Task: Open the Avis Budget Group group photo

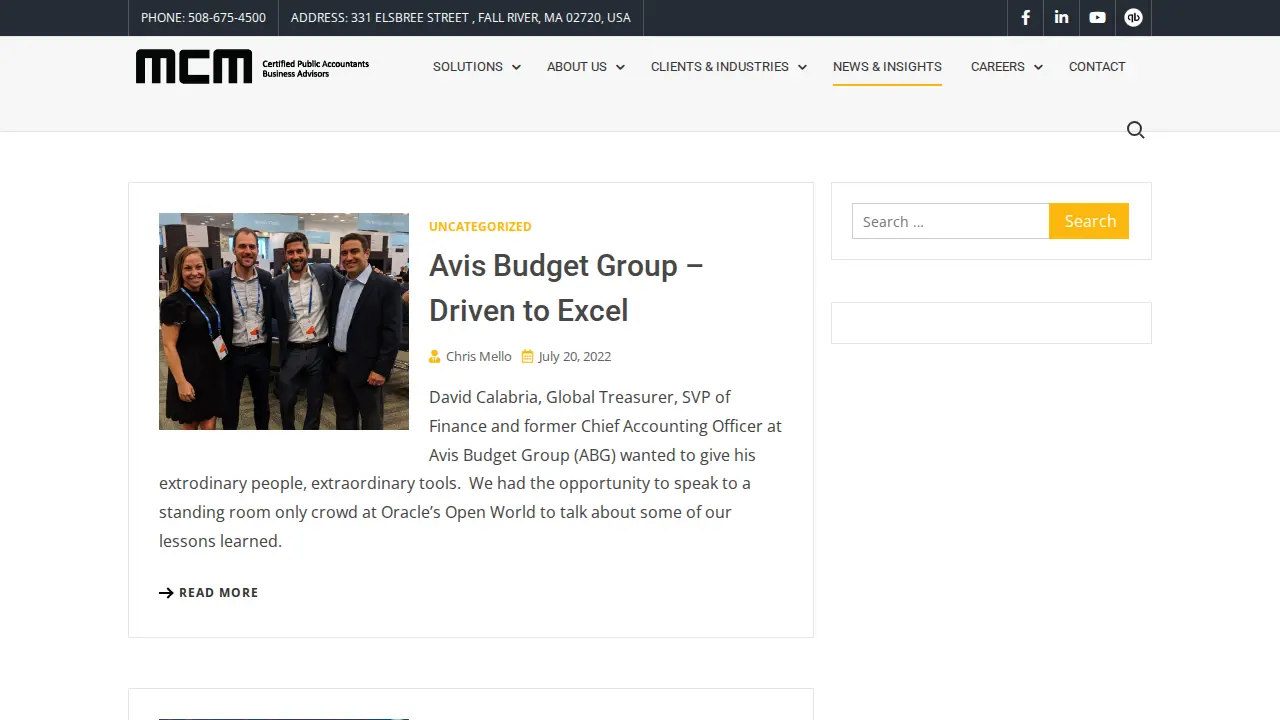Action: 284,321
